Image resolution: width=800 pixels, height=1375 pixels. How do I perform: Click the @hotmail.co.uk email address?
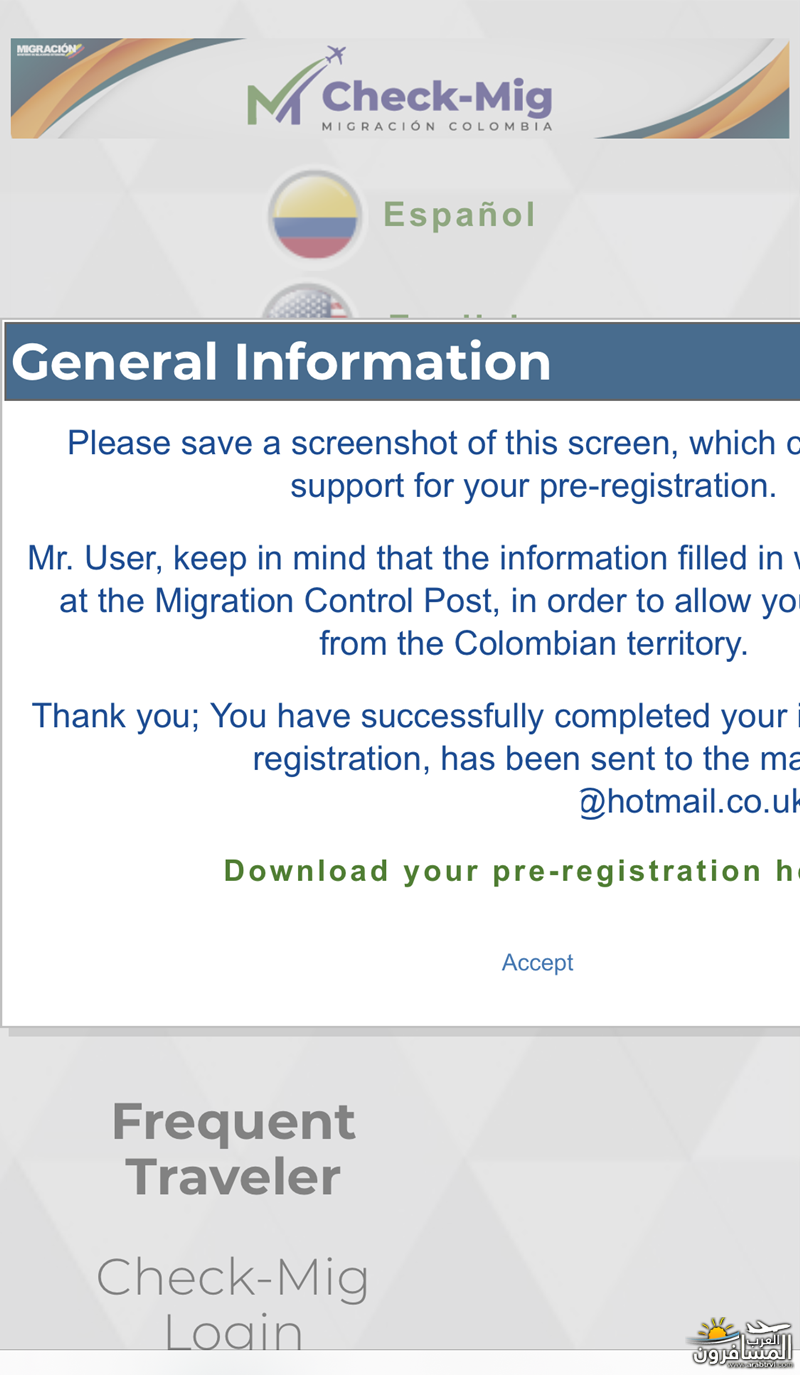point(689,803)
